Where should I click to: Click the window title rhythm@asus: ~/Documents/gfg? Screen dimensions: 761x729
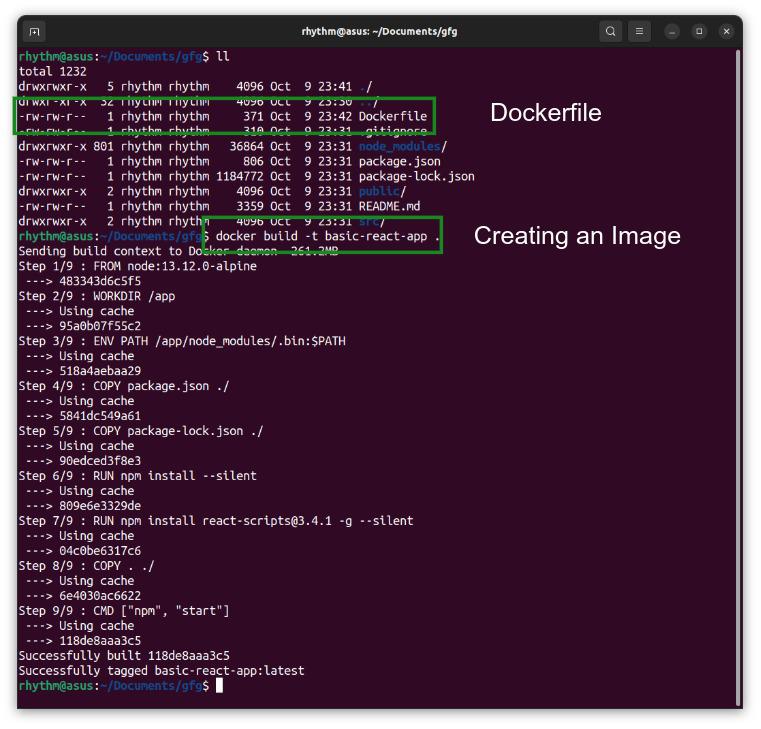(379, 32)
